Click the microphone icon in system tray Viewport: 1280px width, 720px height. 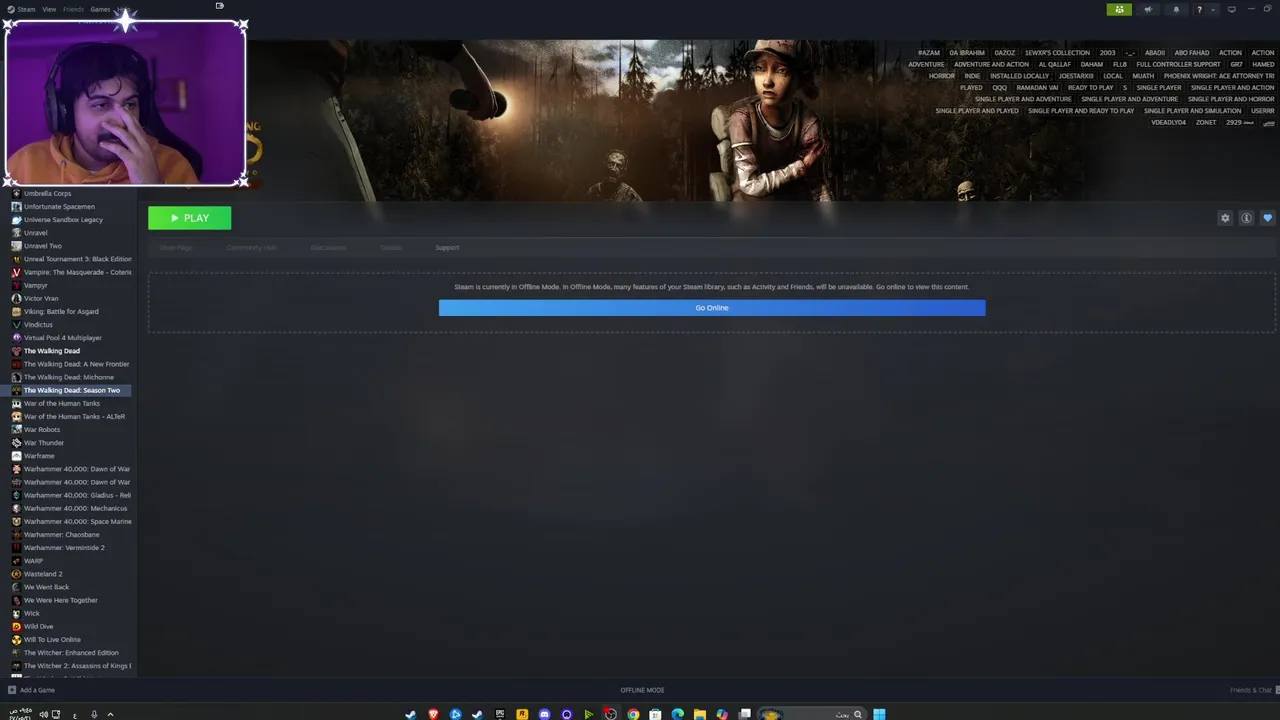[x=94, y=714]
